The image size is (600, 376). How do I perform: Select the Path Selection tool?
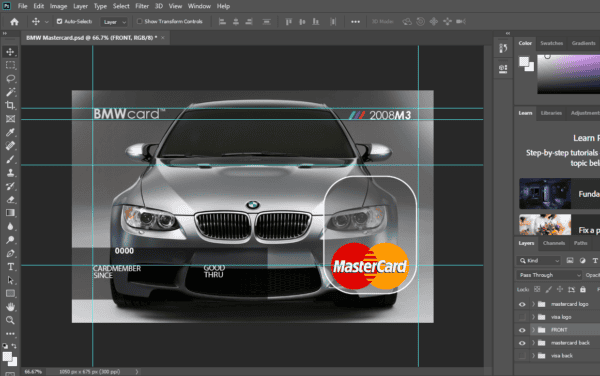pos(10,280)
